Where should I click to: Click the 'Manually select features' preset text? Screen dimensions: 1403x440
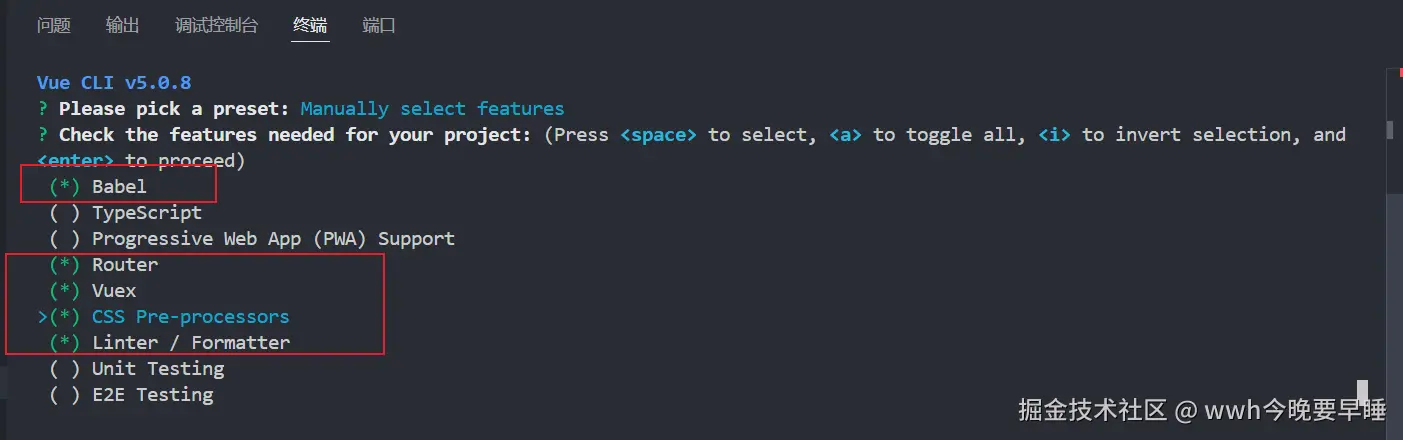432,109
